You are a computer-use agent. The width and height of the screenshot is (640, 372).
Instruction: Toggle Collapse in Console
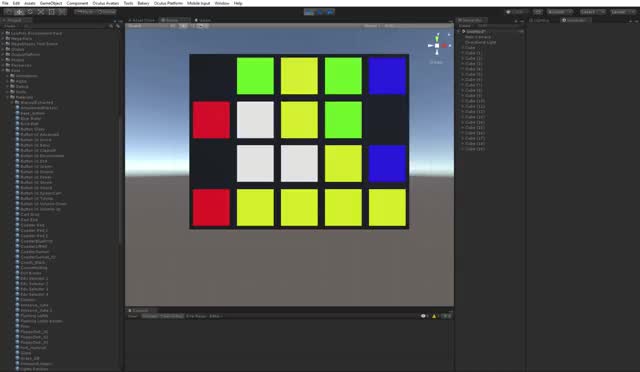[x=149, y=316]
